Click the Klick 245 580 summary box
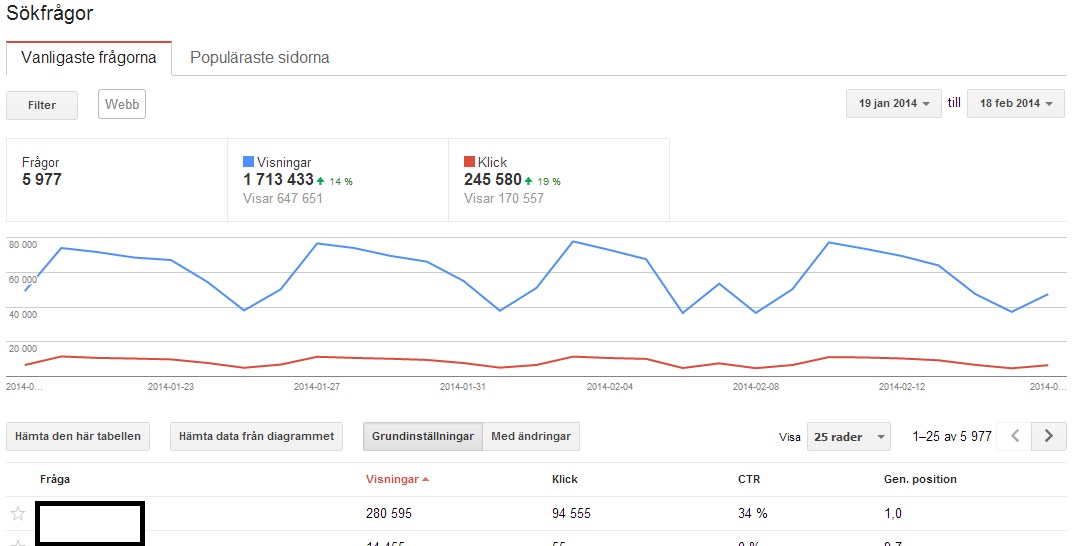The height and width of the screenshot is (546, 1087). point(559,180)
